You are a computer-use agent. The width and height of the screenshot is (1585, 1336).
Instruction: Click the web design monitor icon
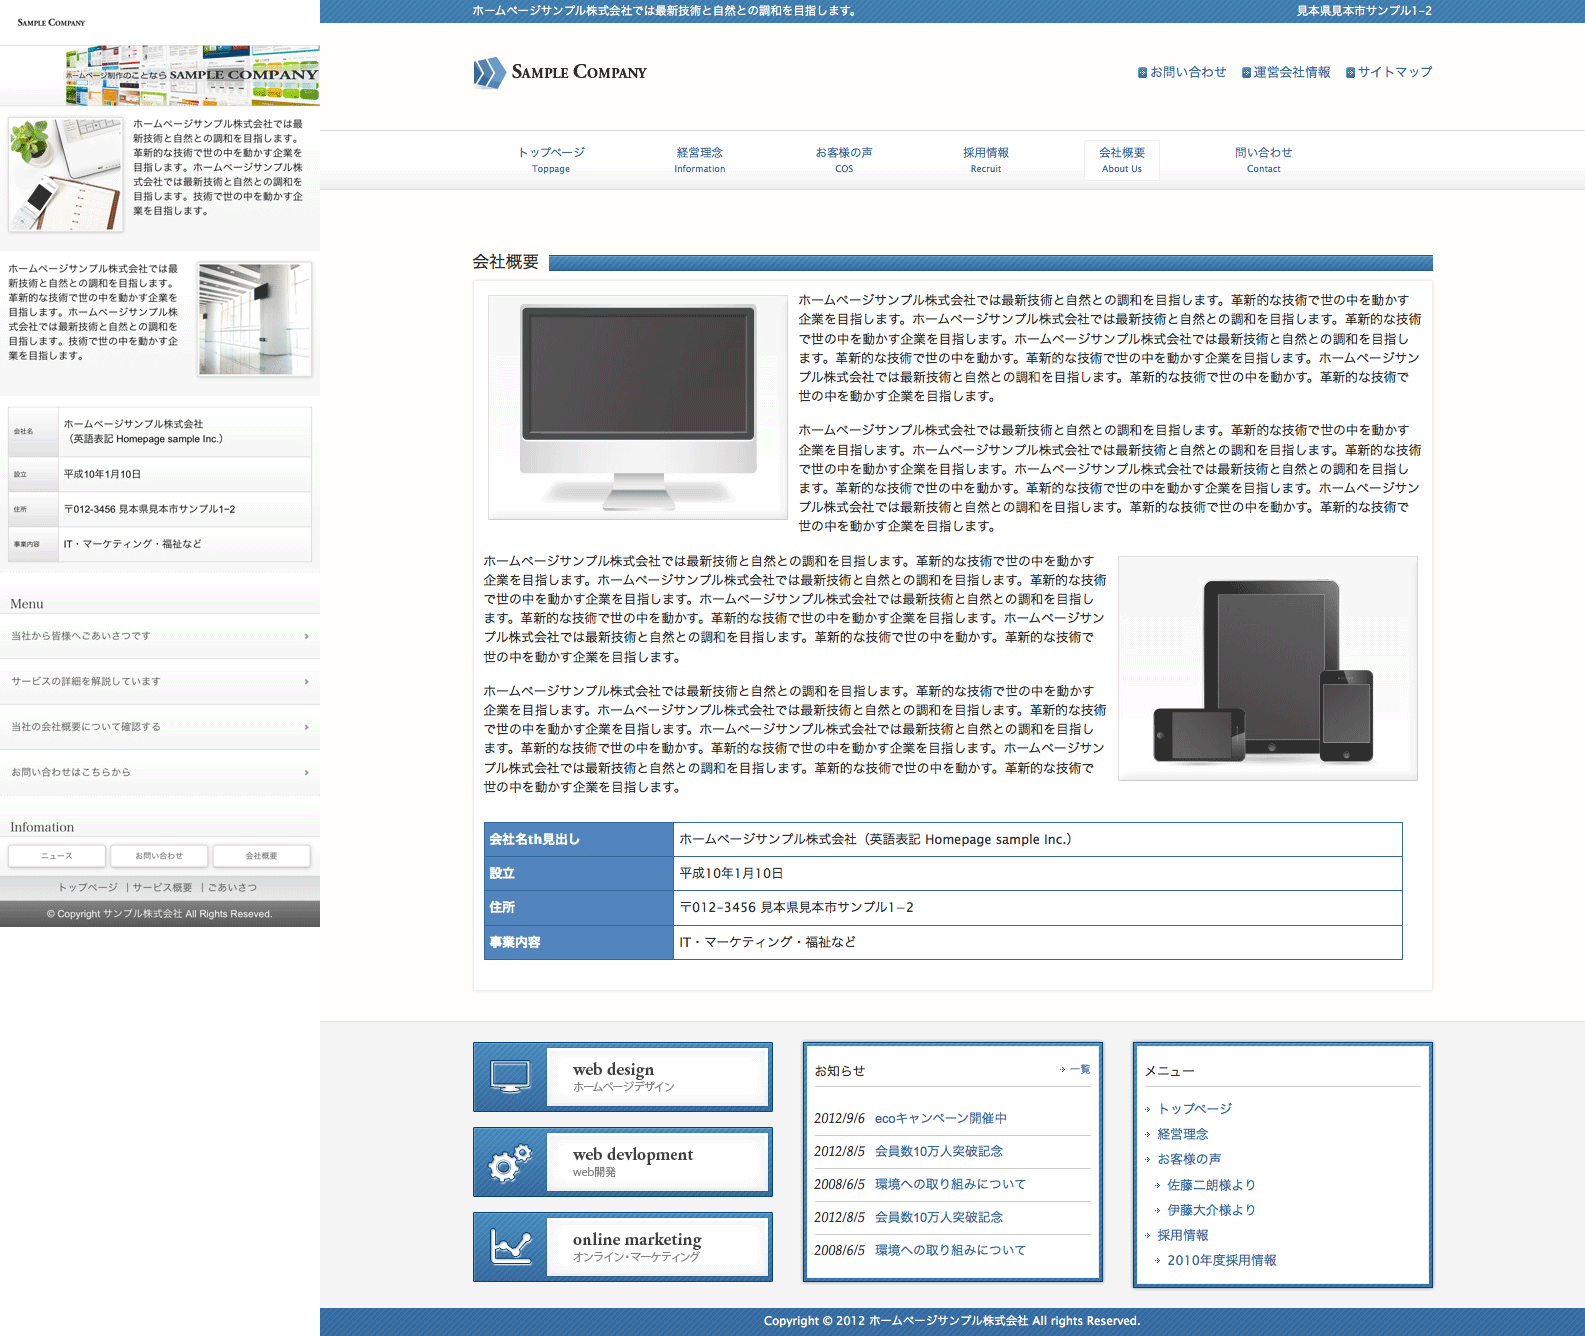tap(511, 1076)
